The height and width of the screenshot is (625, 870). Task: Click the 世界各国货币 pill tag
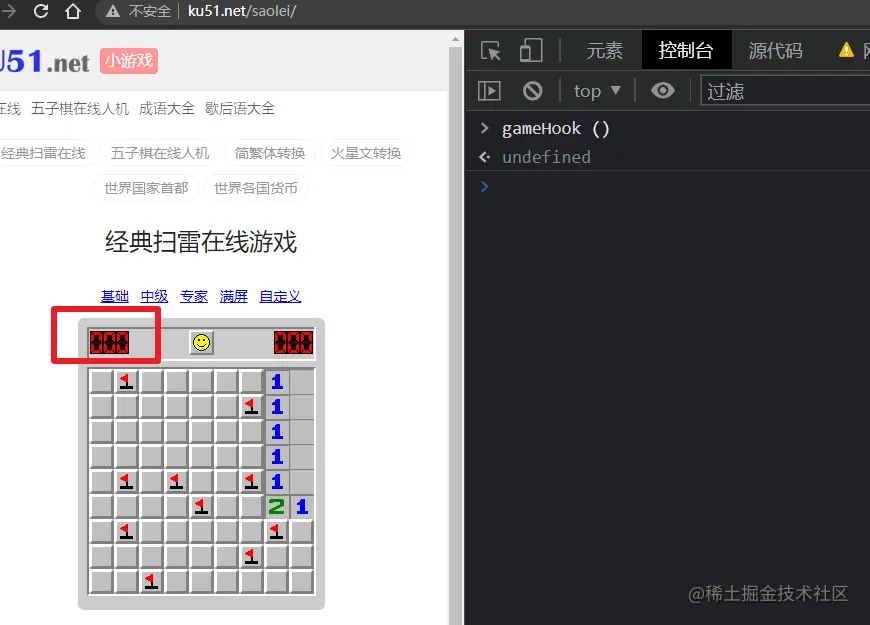256,188
